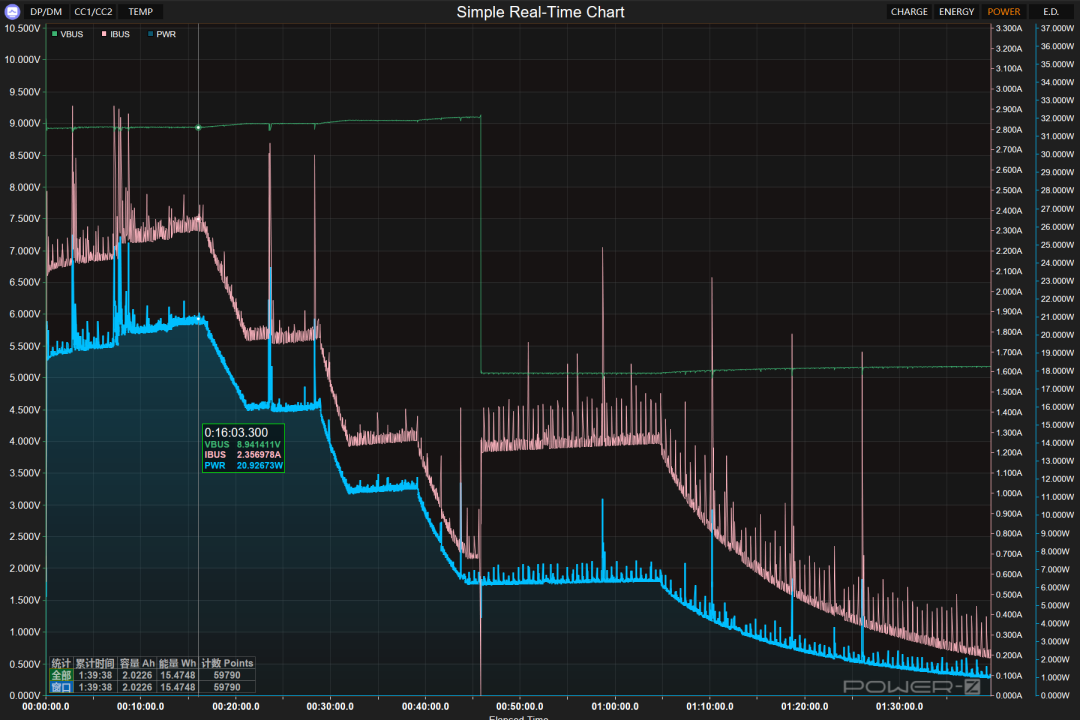Screen dimensions: 1080x720
Task: Select the blue 窗口 statistics row label
Action: 61,687
